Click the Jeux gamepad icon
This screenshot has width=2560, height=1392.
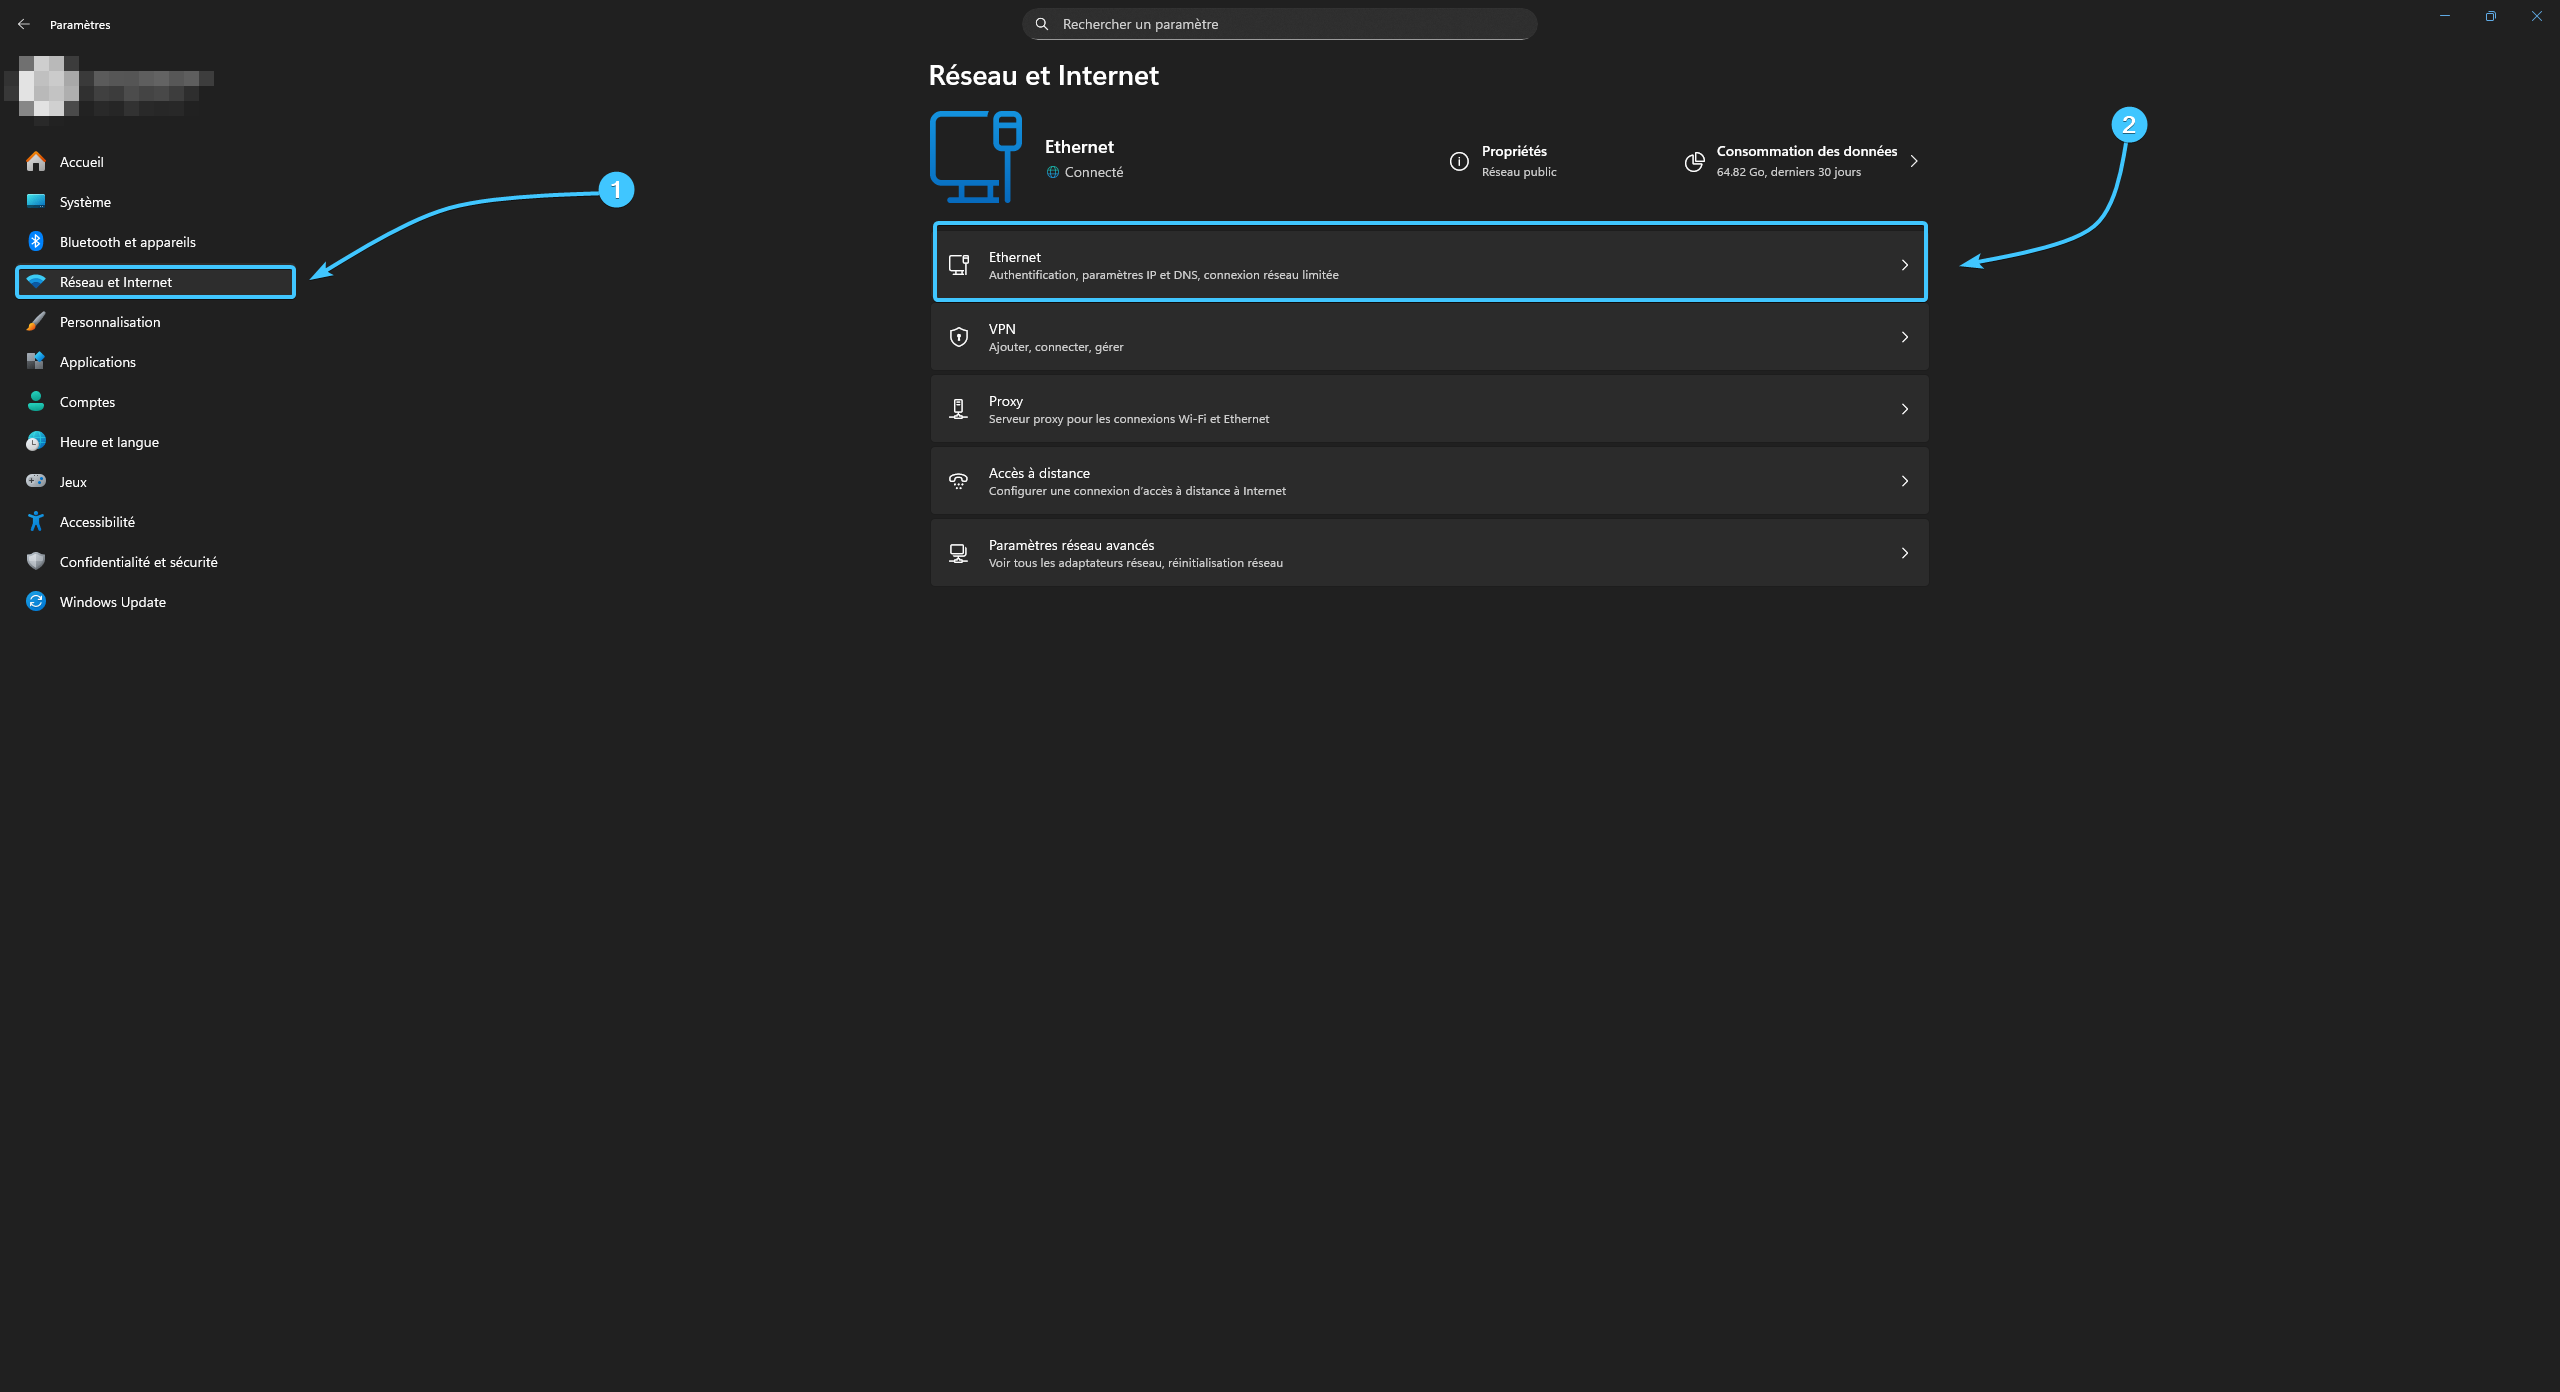[x=36, y=481]
